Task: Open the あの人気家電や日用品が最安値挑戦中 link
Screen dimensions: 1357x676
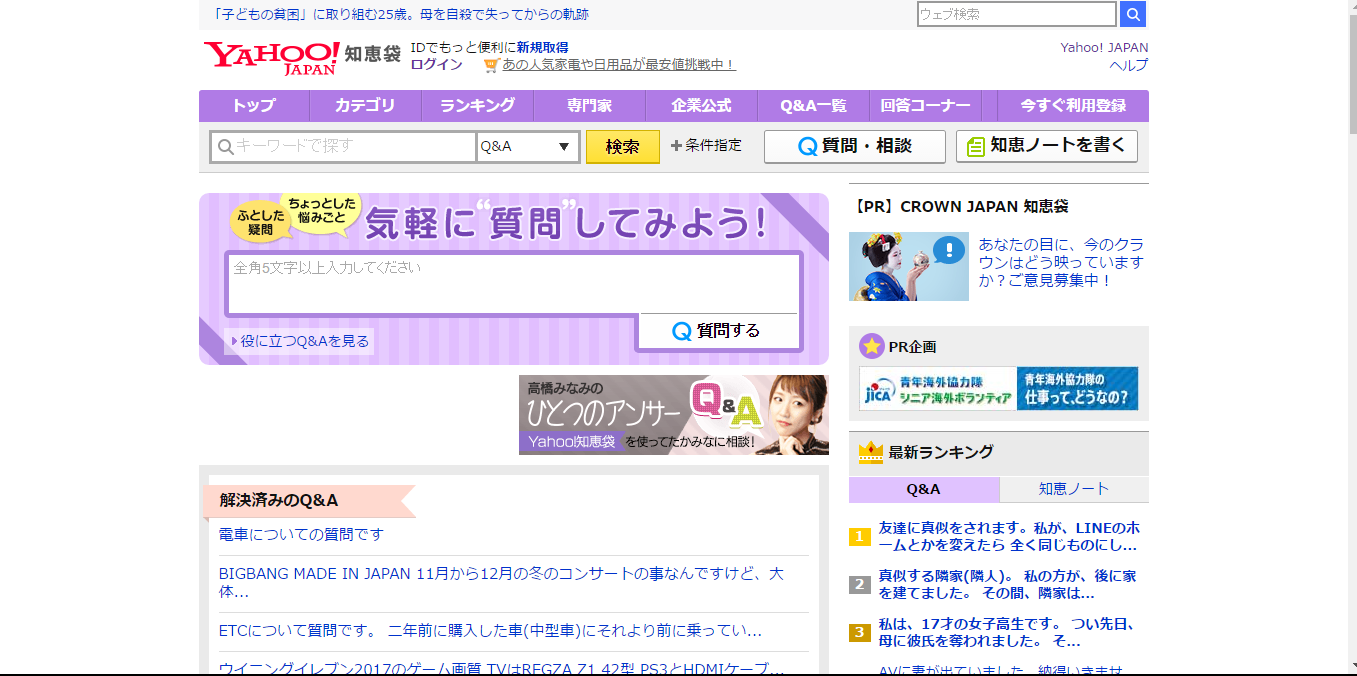Action: (x=619, y=64)
